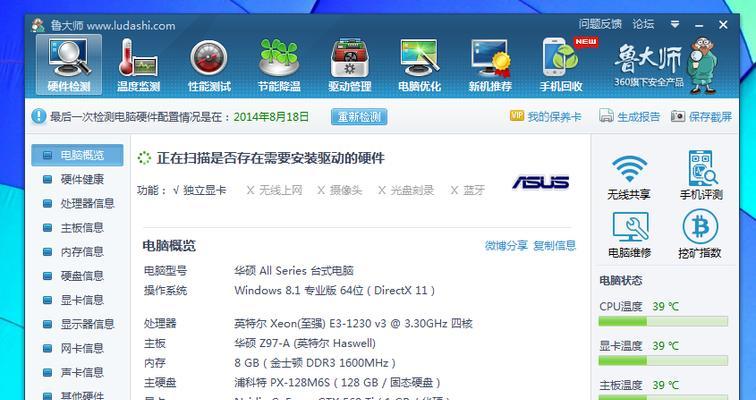Image resolution: width=756 pixels, height=400 pixels.
Task: Click the processor value Xeon E3-1230 v3
Action: 353,323
